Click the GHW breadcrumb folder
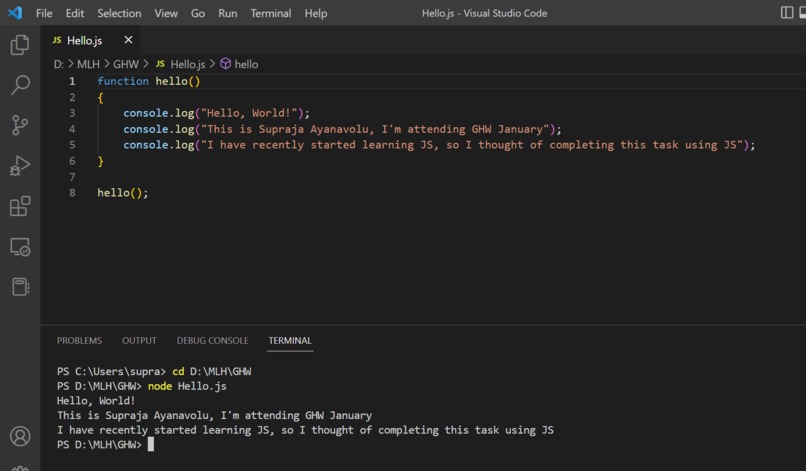The image size is (806, 471). click(x=126, y=64)
